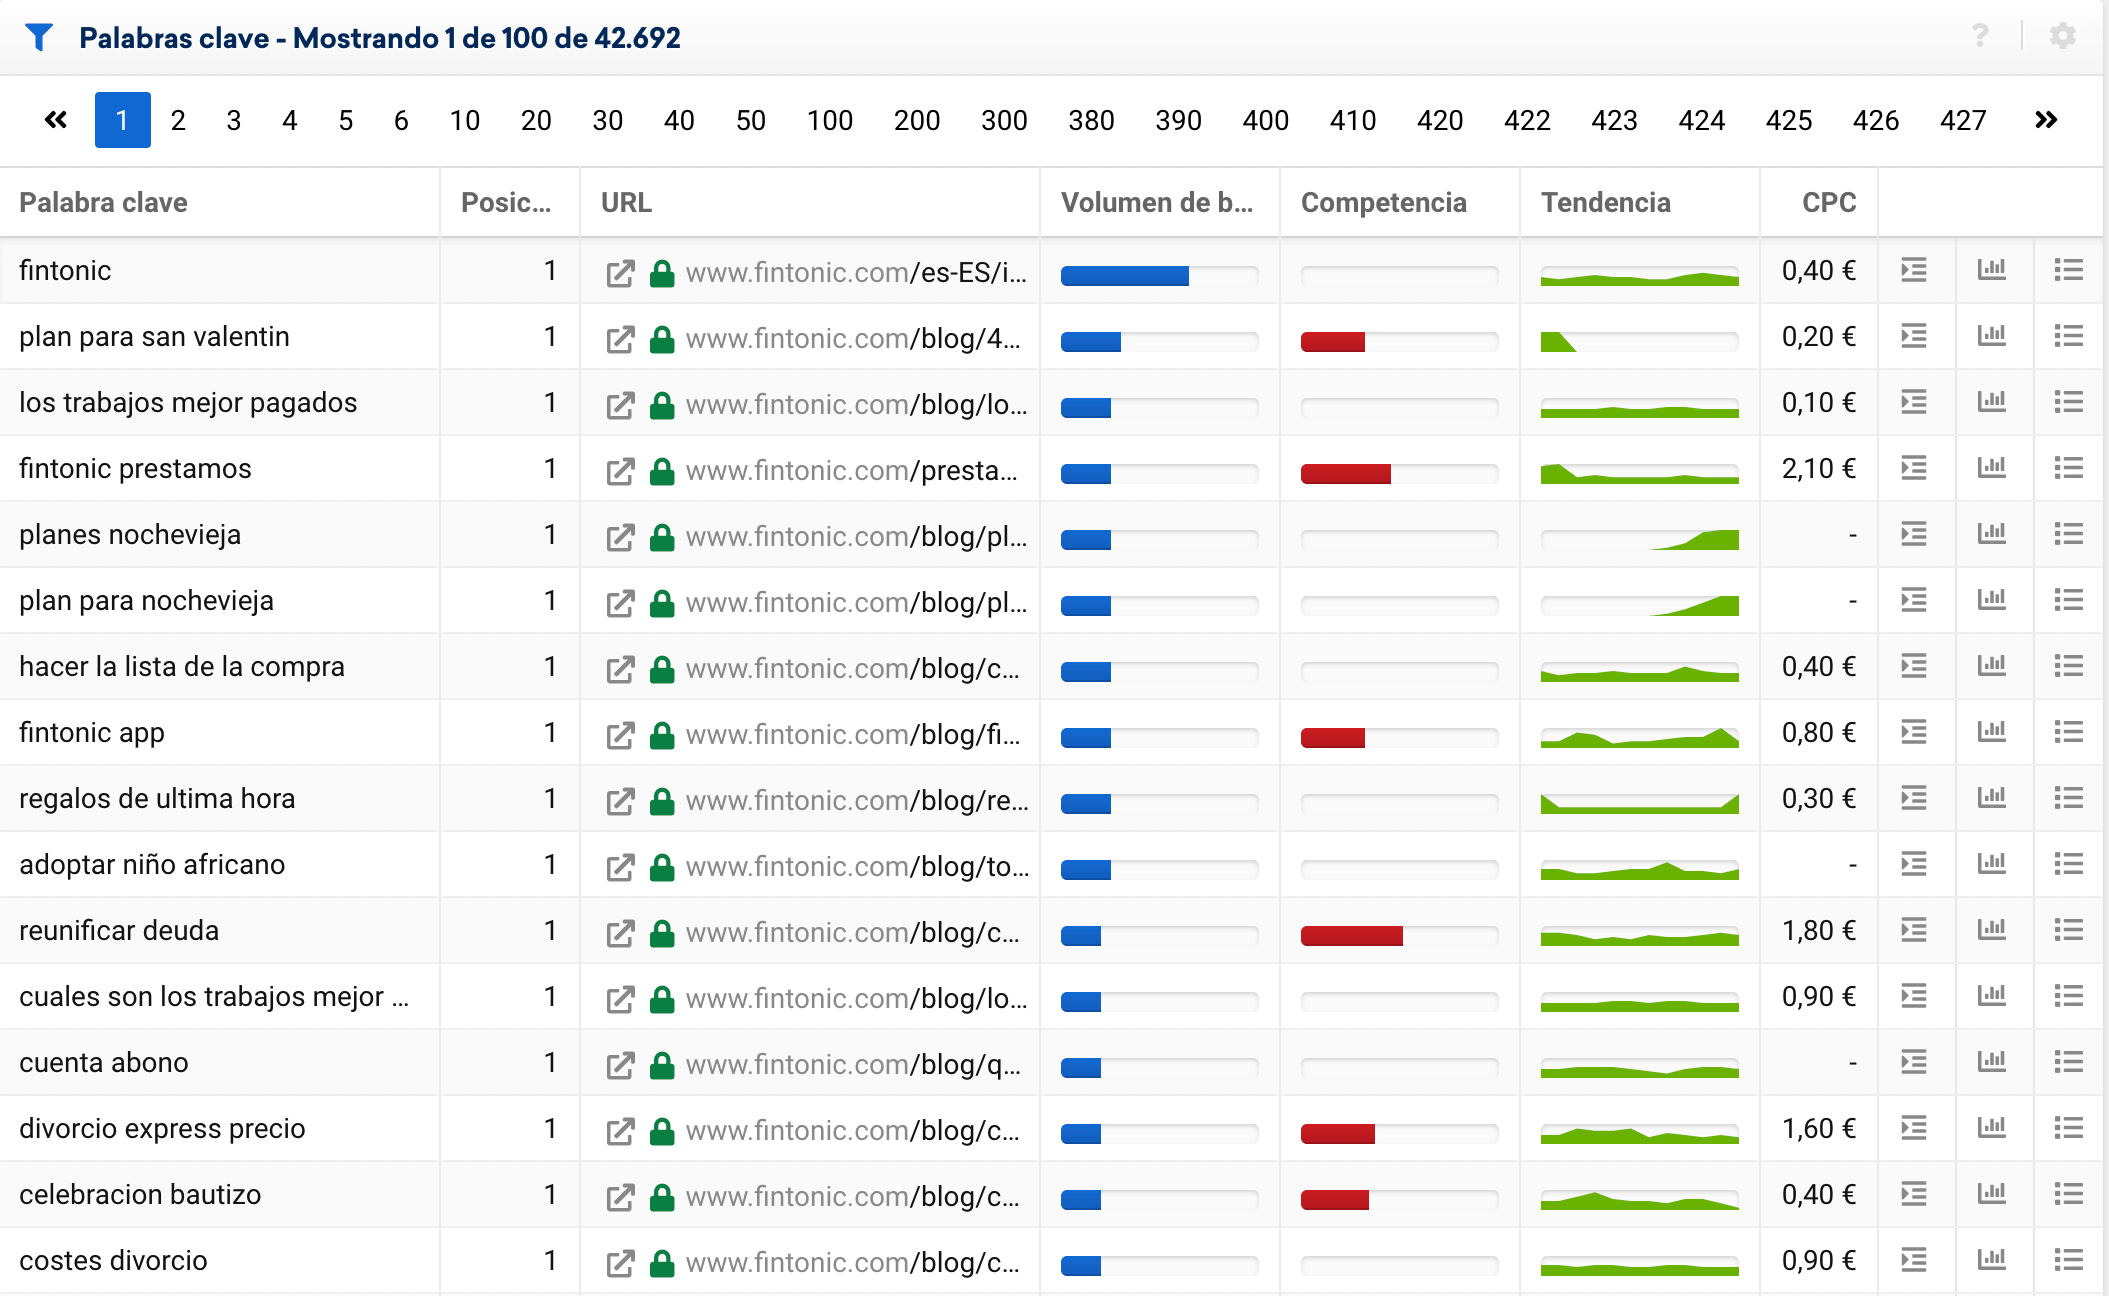Image resolution: width=2109 pixels, height=1296 pixels.
Task: Sort by Volumen de búsqueda column header
Action: (x=1156, y=202)
